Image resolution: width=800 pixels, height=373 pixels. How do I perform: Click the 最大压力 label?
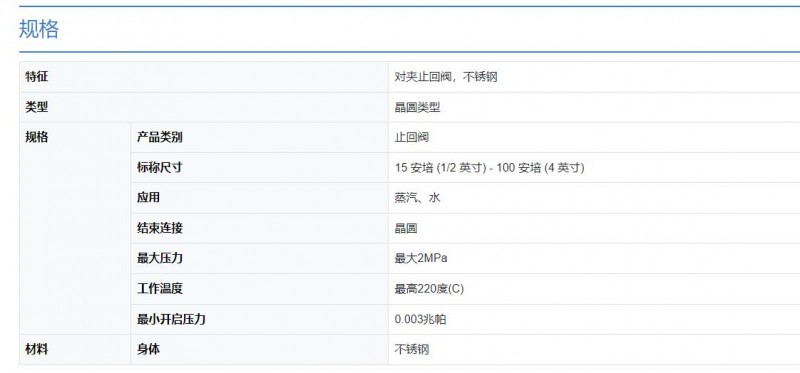pyautogui.click(x=159, y=258)
